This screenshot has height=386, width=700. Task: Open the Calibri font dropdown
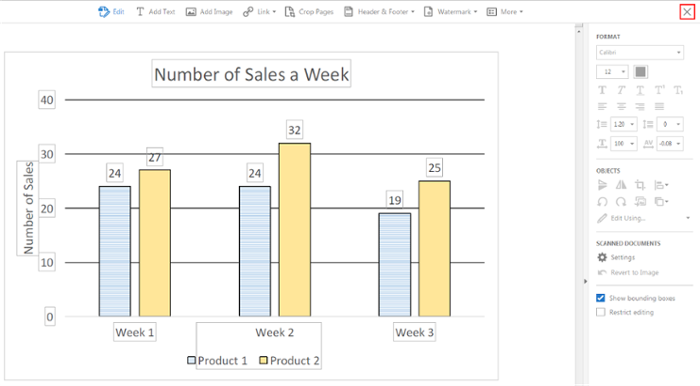coord(639,52)
